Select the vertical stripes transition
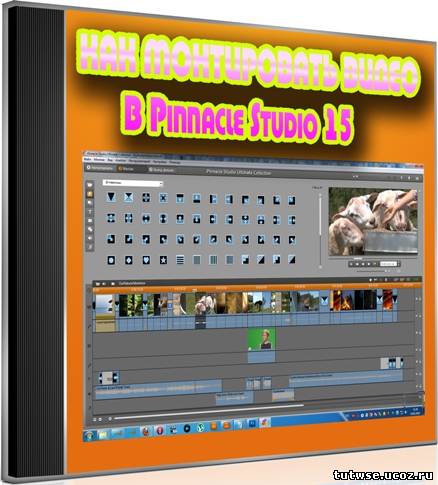The height and width of the screenshot is (485, 438). [x=213, y=260]
